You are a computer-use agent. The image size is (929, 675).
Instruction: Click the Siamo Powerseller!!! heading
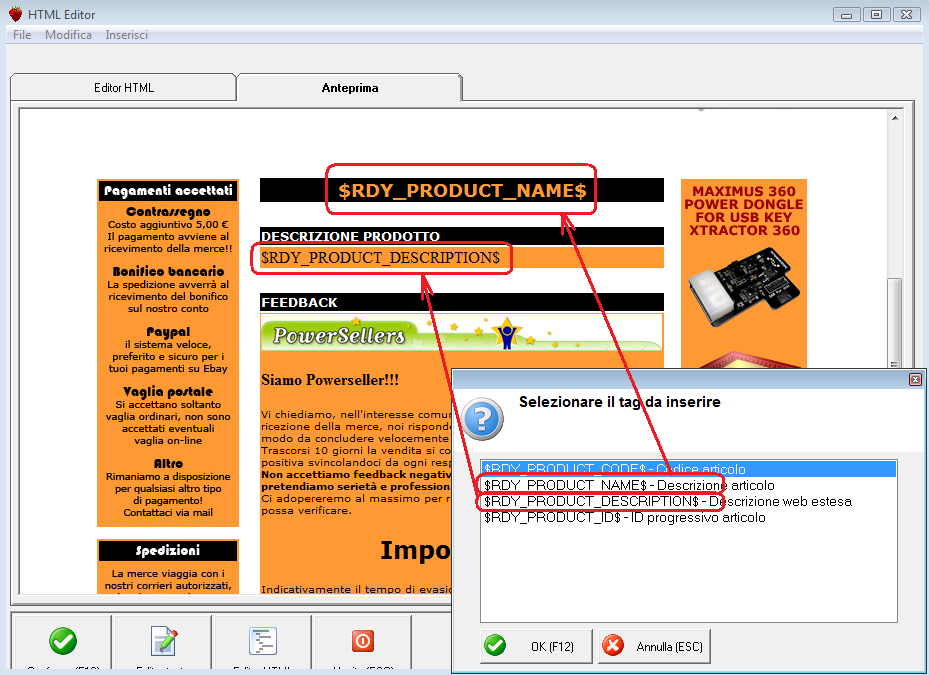tap(330, 380)
